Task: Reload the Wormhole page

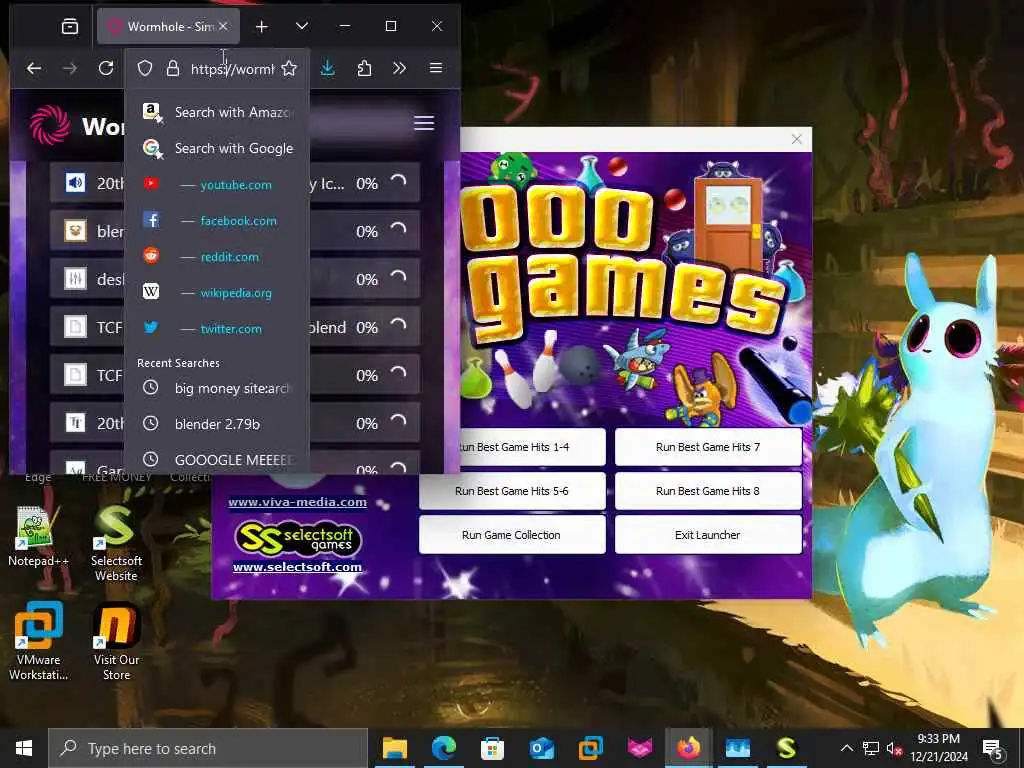Action: (x=106, y=69)
